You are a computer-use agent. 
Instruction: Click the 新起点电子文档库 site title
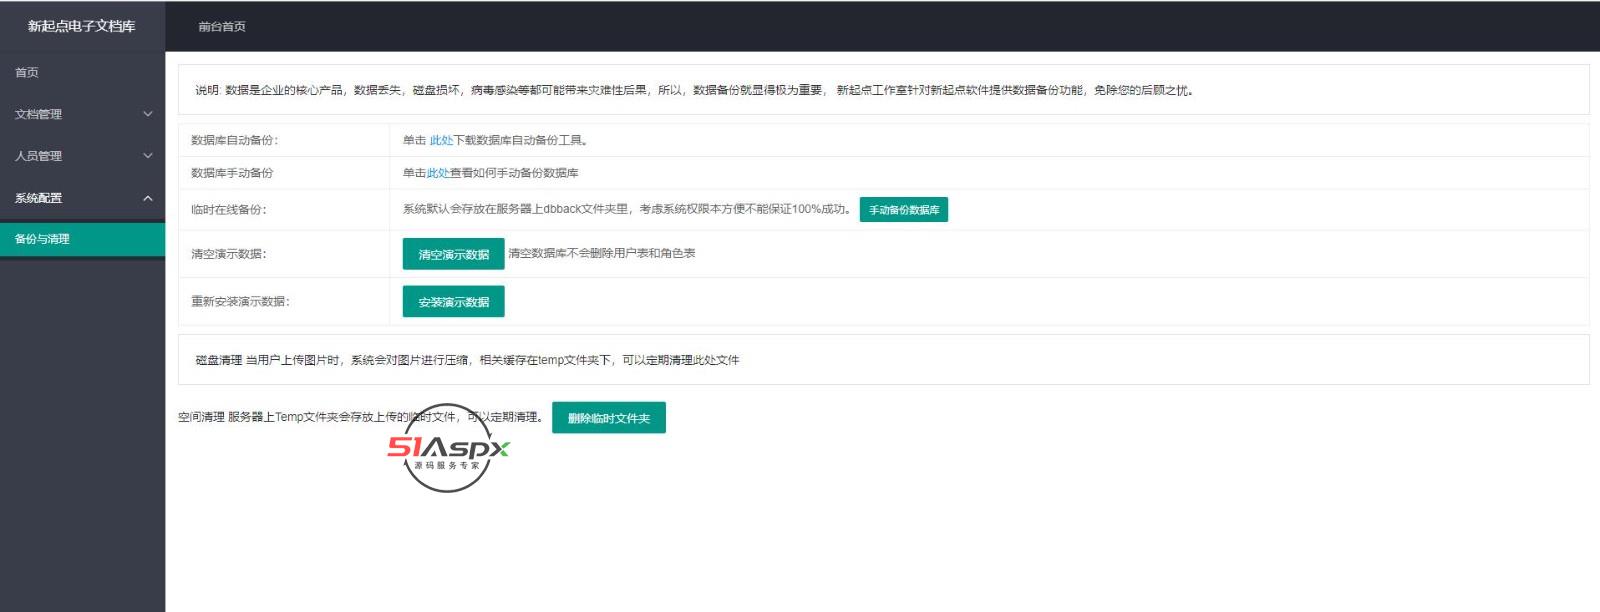[x=82, y=26]
